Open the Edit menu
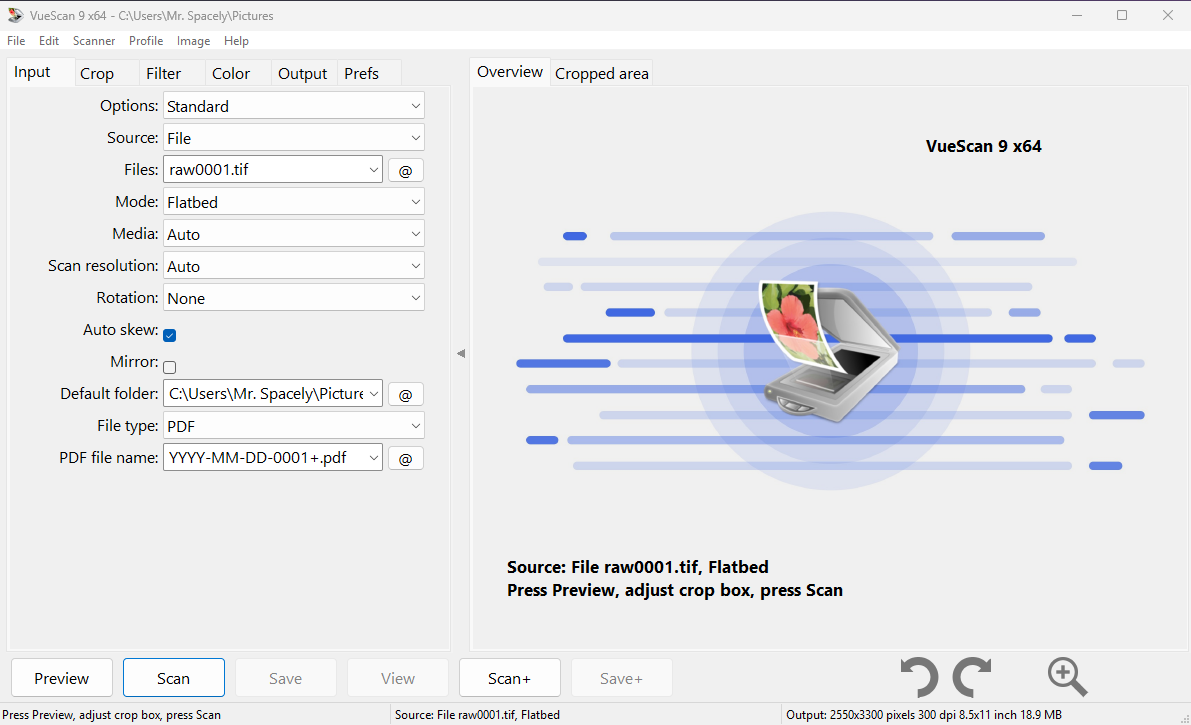This screenshot has height=725, width=1191. coord(49,41)
